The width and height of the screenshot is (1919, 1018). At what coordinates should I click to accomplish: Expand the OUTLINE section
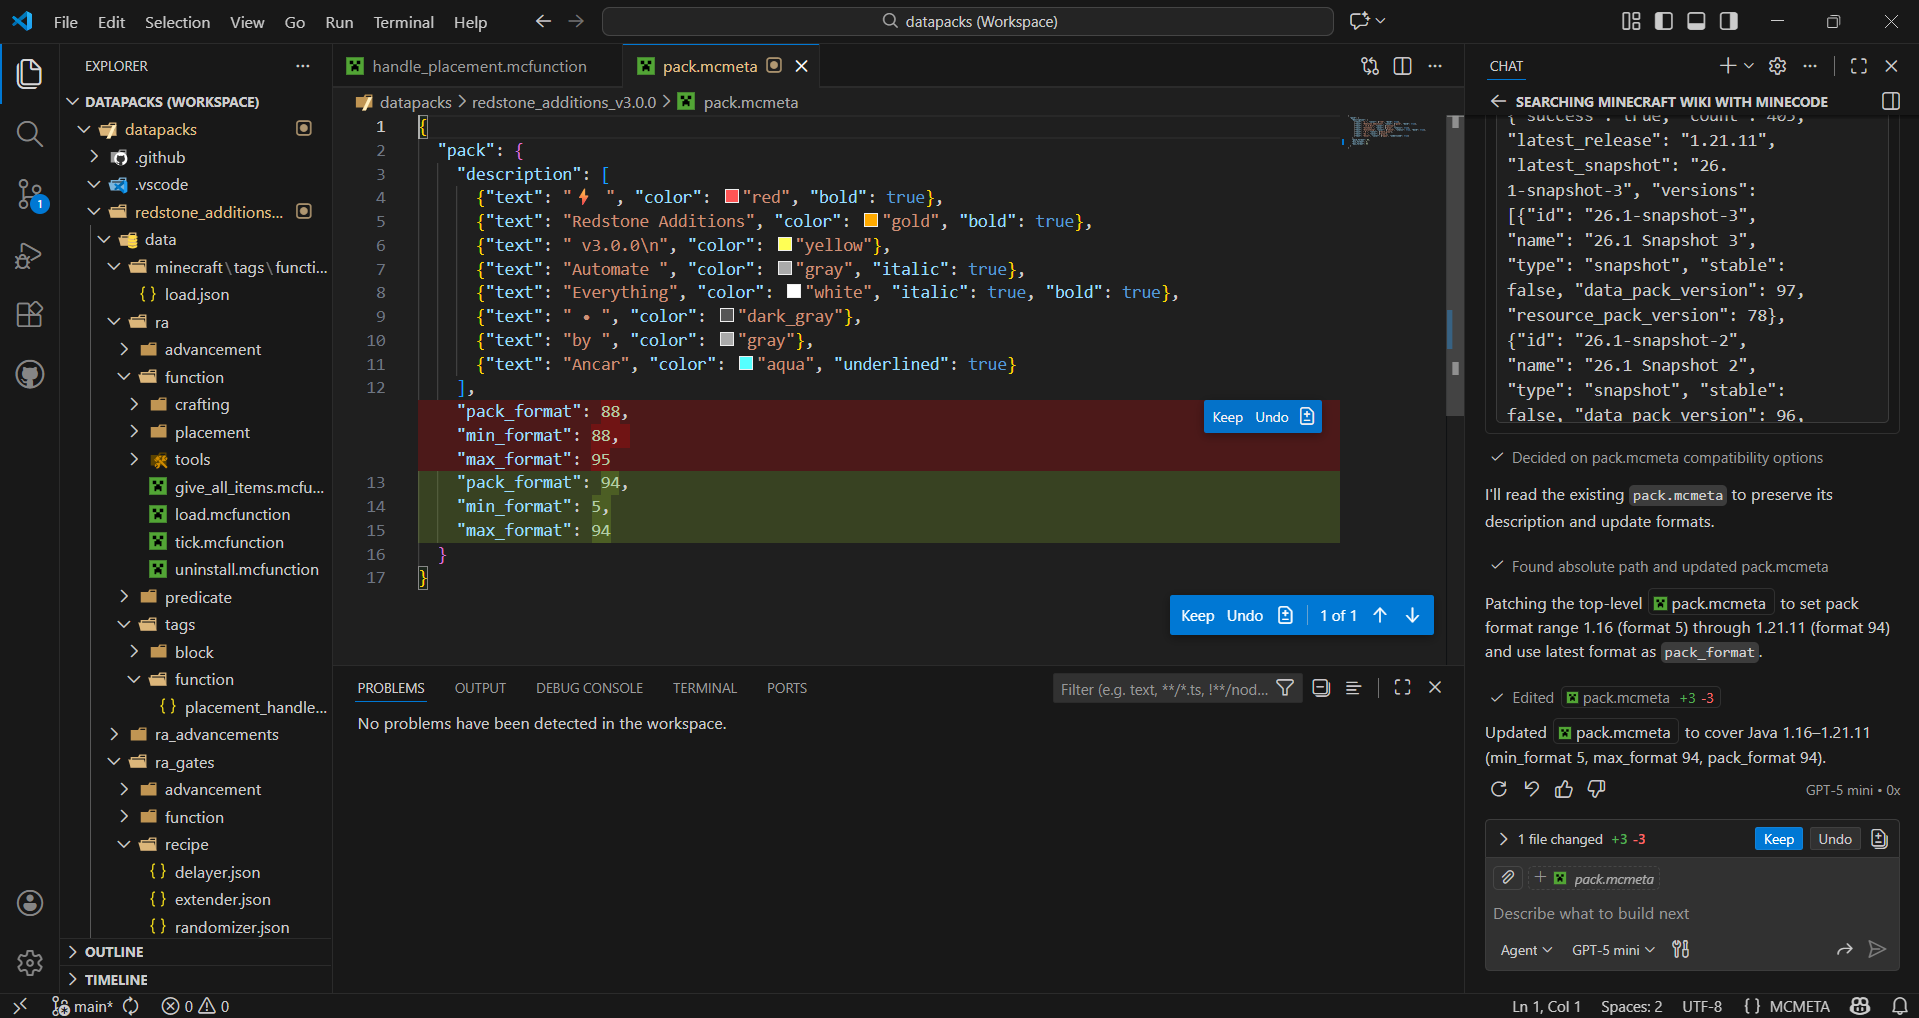tap(114, 952)
